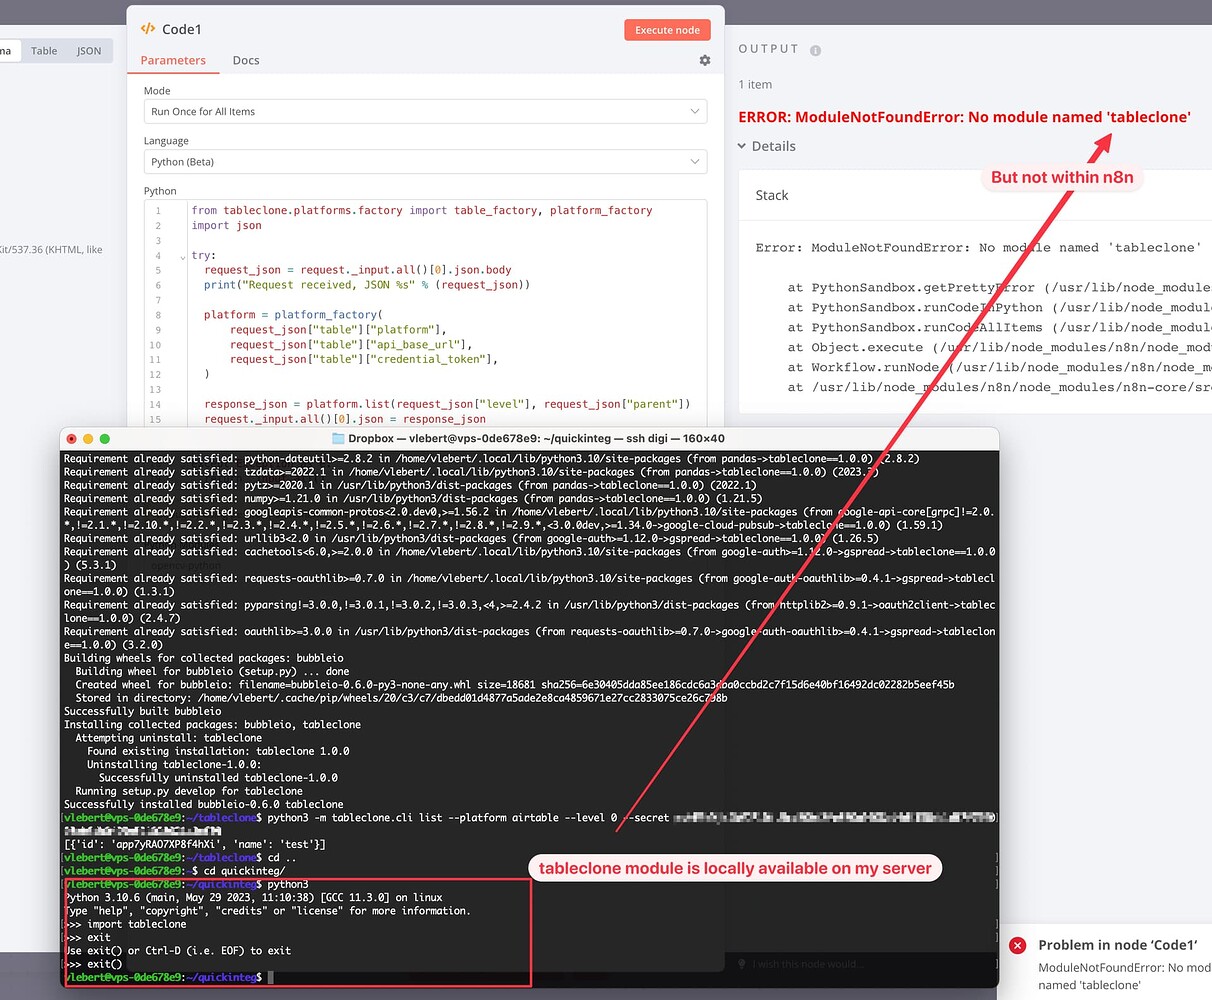
Task: Click inside the Python code editor on line 1
Action: coord(400,210)
